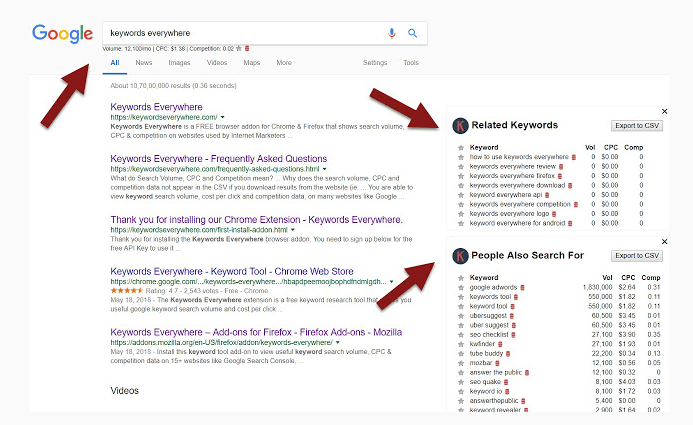
Task: Switch to the Maps tab
Action: 251,63
